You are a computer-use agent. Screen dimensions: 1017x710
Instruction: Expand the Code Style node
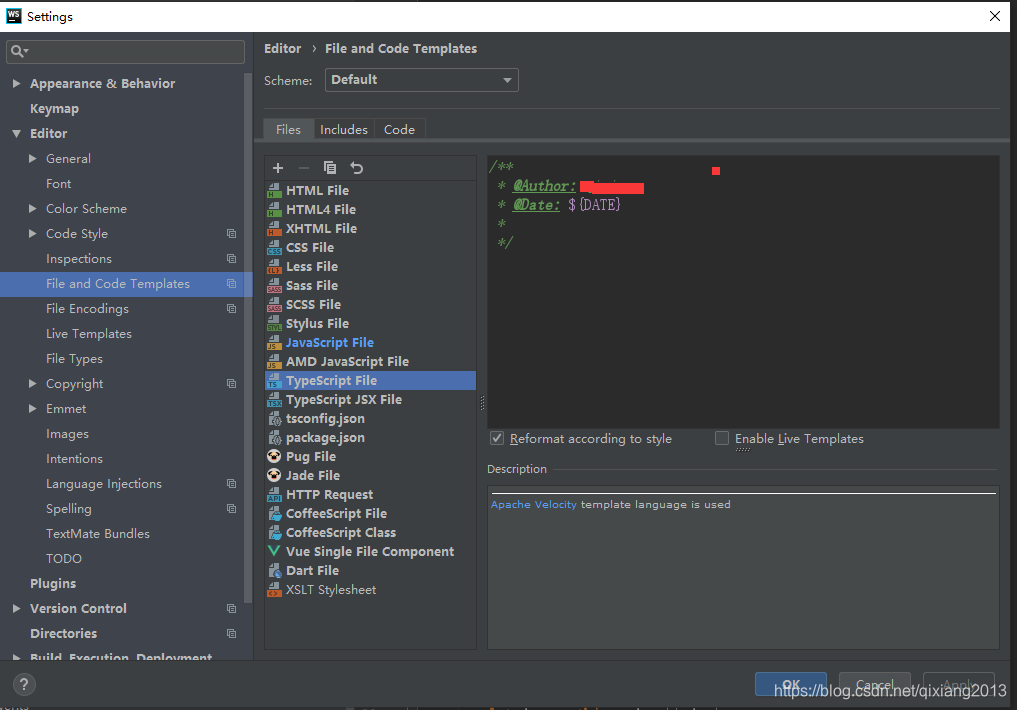pyautogui.click(x=32, y=233)
